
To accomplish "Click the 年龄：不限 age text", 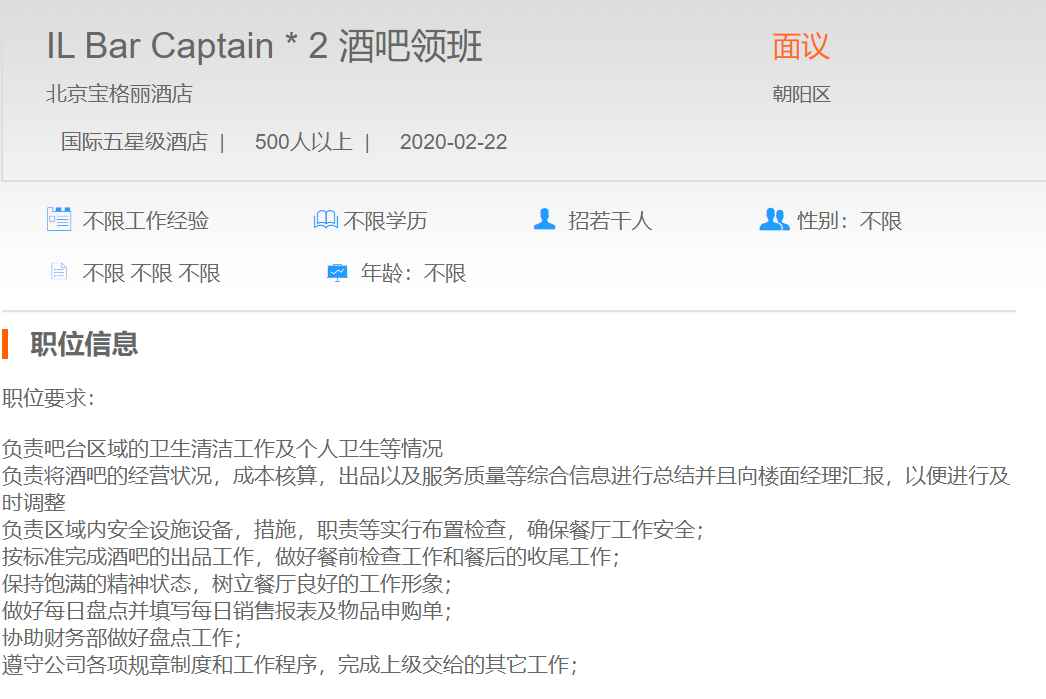I will pos(413,273).
